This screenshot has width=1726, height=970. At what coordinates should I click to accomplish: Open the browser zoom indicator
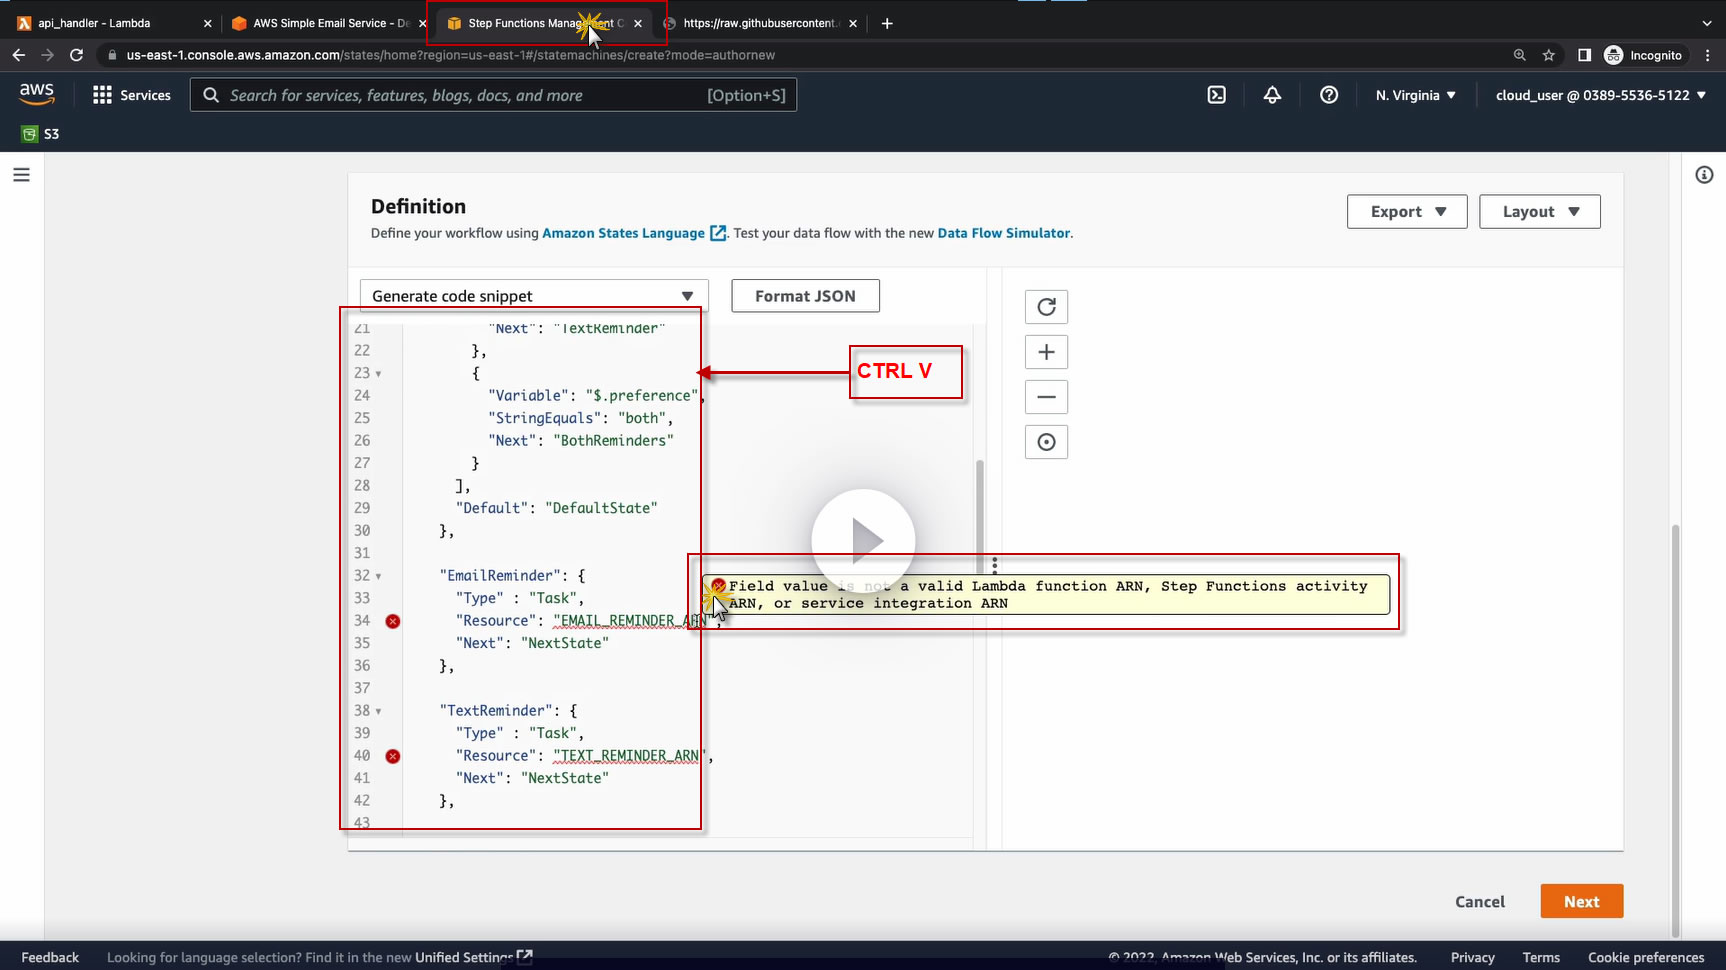1520,55
